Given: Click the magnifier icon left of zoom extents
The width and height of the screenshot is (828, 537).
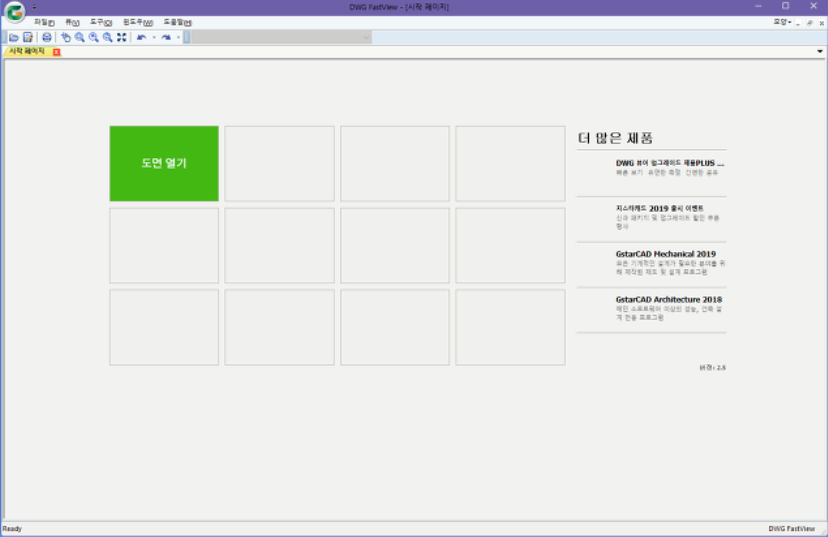Looking at the screenshot, I should coord(108,37).
